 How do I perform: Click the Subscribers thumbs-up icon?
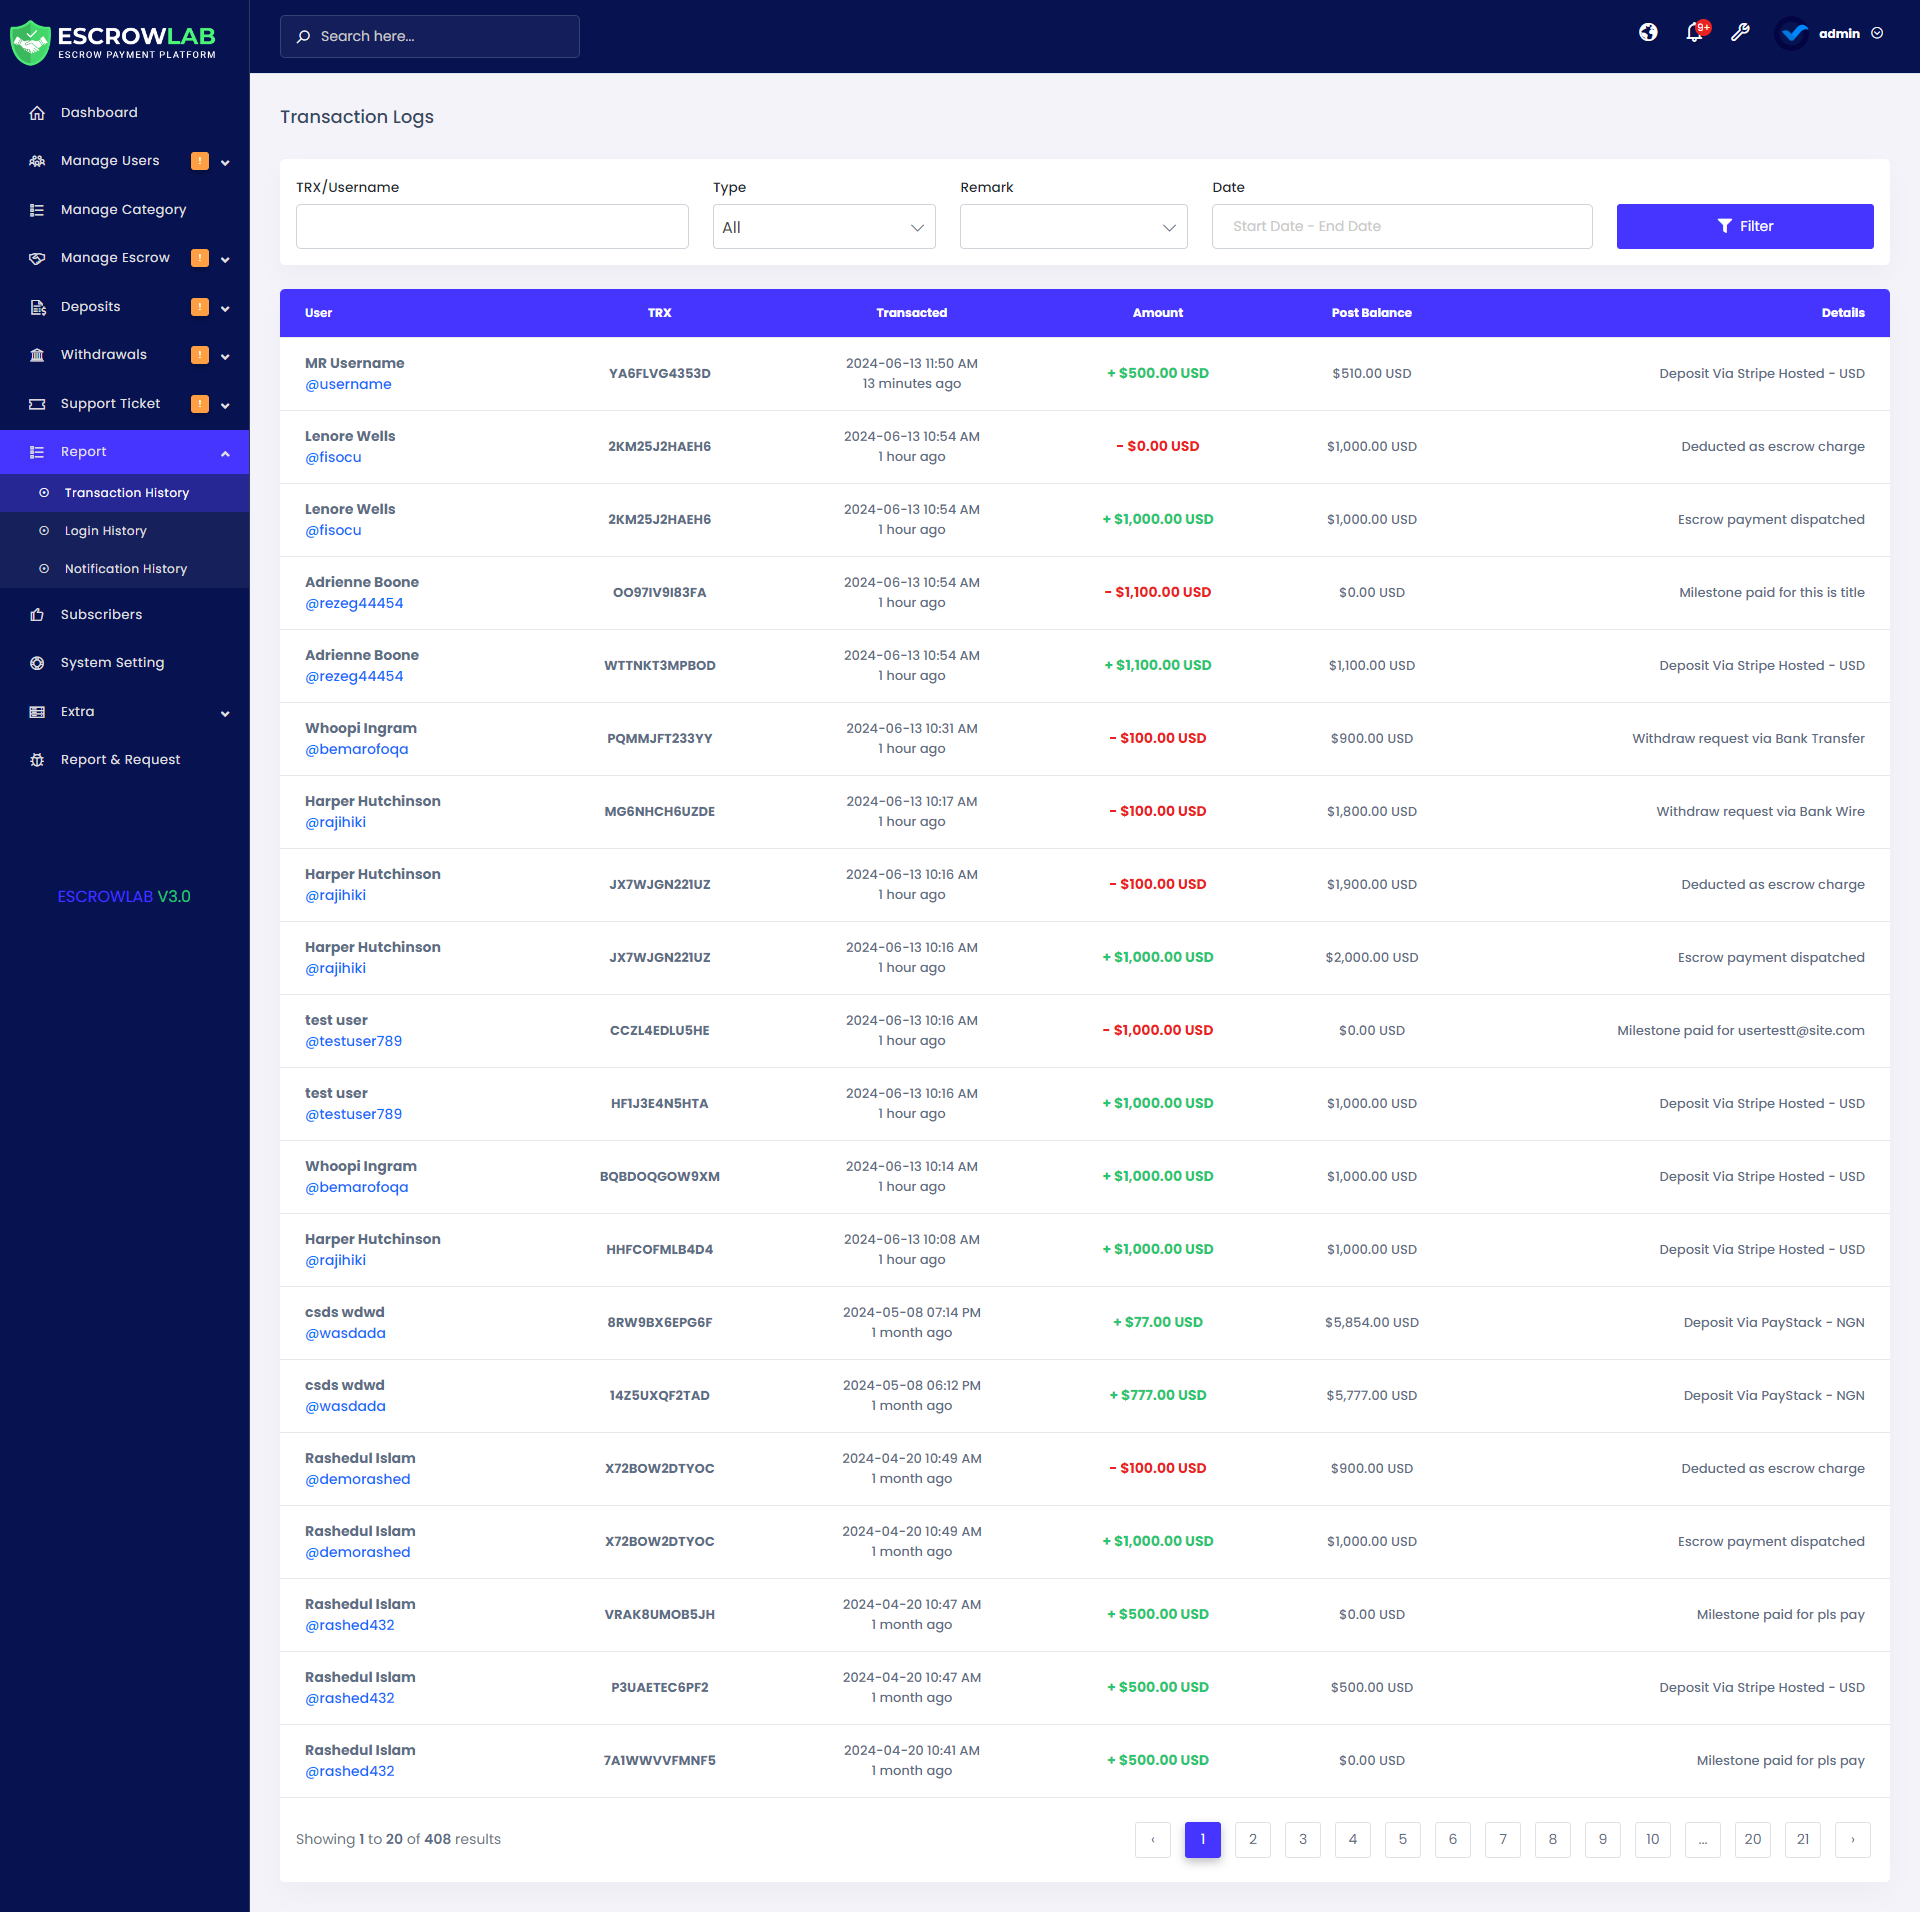[37, 615]
